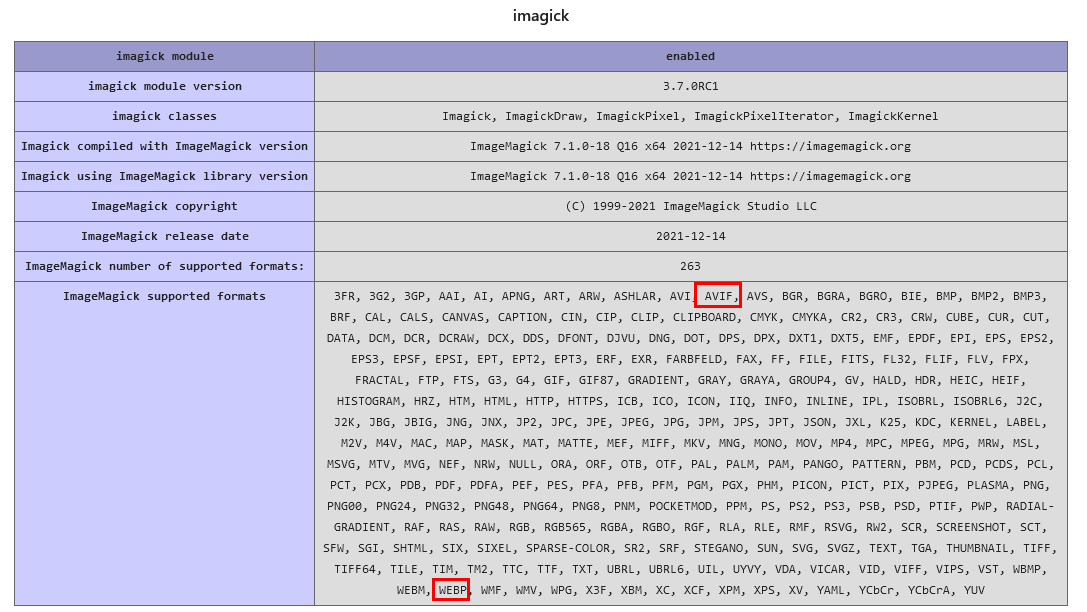Screen dimensions: 1087x612
Task: Click the "(C) 1999-2021 ImageMagick Studio LLC" value
Action: pos(690,206)
